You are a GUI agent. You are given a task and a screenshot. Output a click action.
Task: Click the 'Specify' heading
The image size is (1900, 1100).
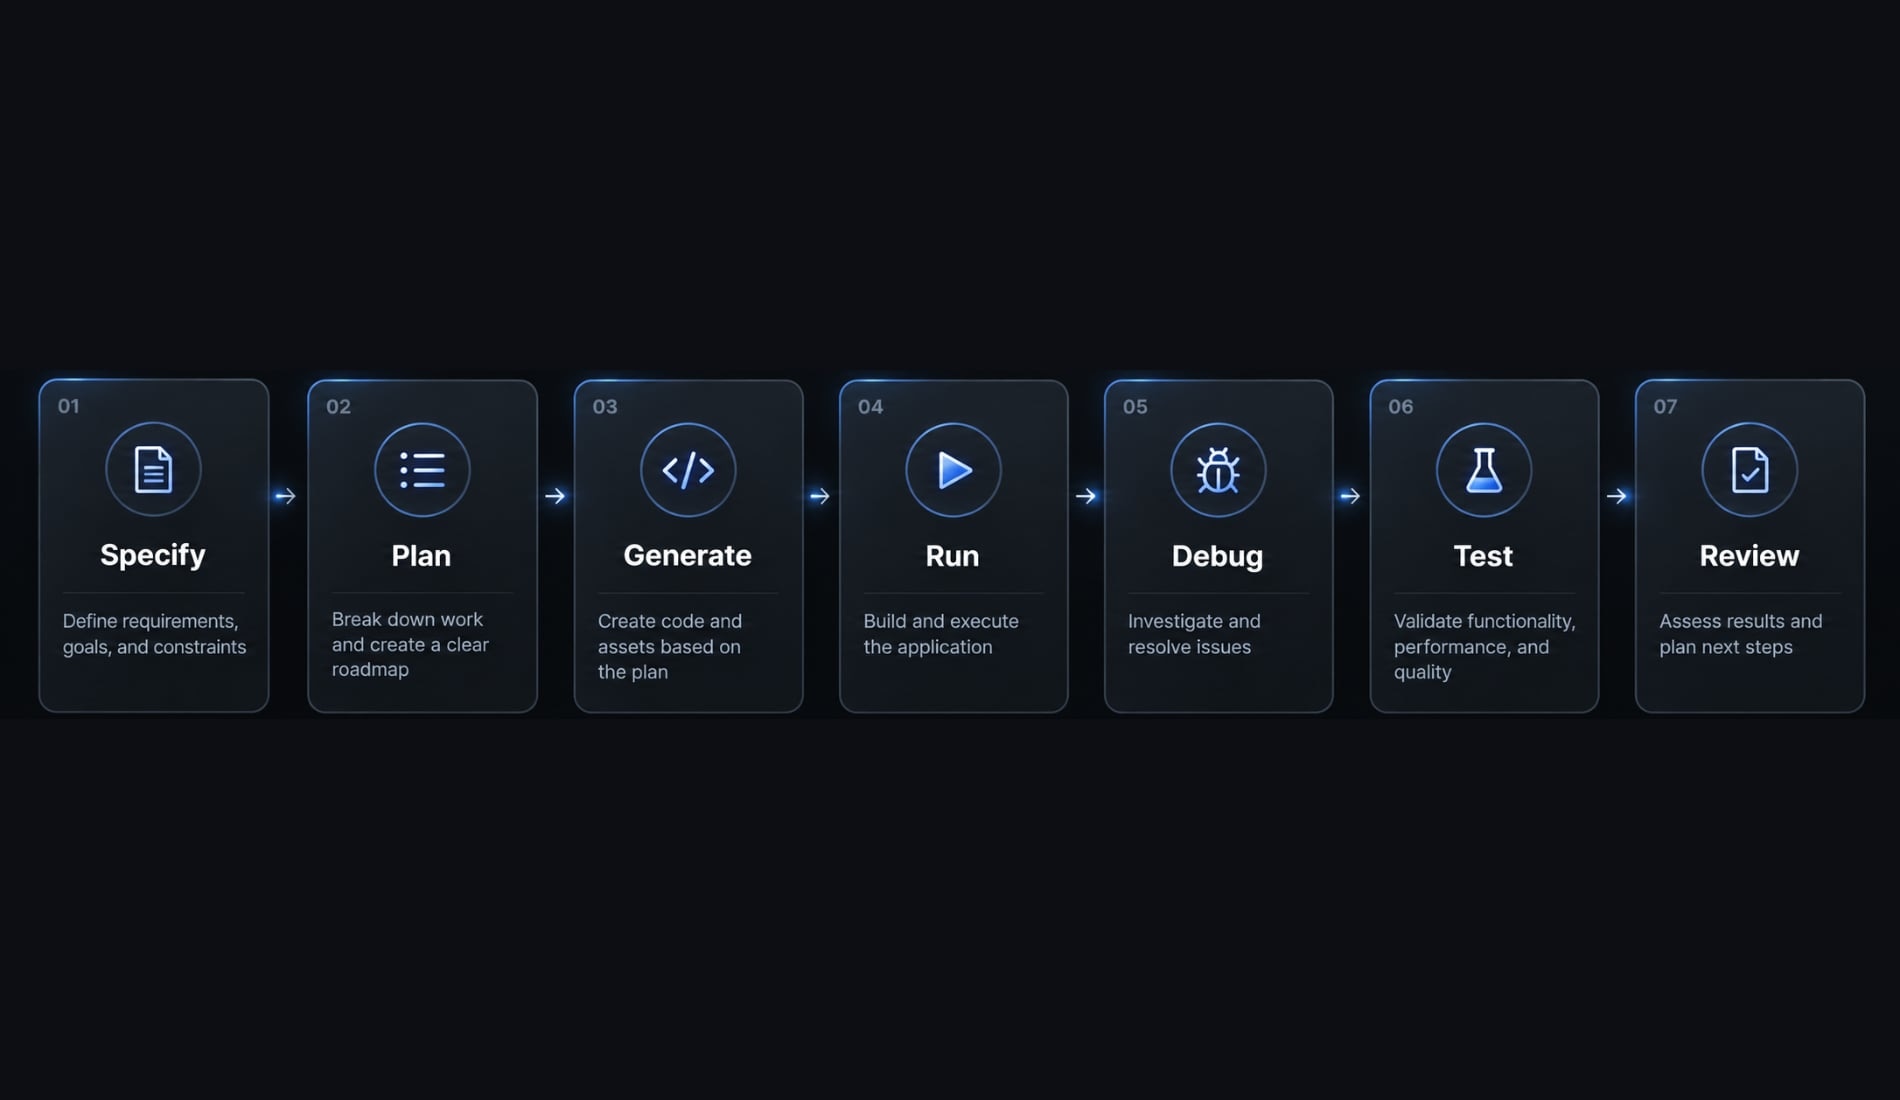tap(153, 555)
